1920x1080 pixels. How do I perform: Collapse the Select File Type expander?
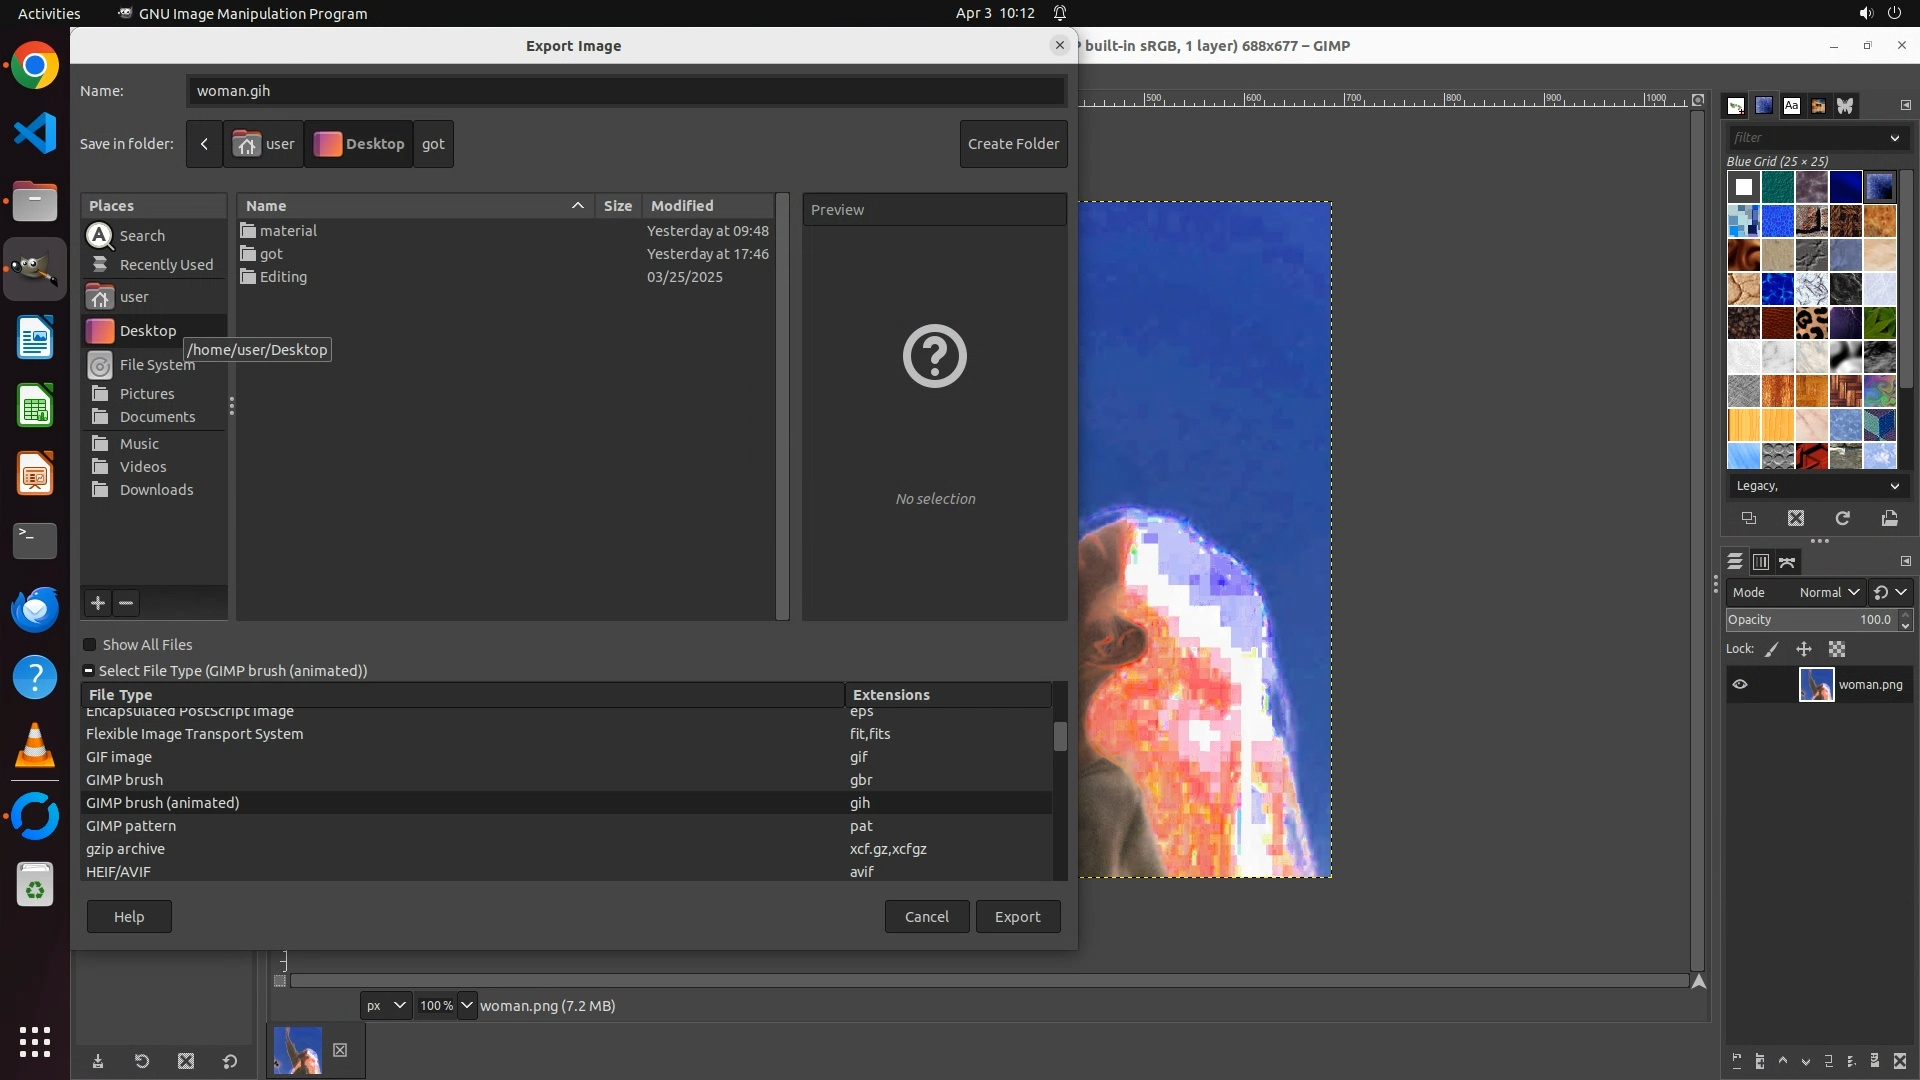[x=89, y=671]
